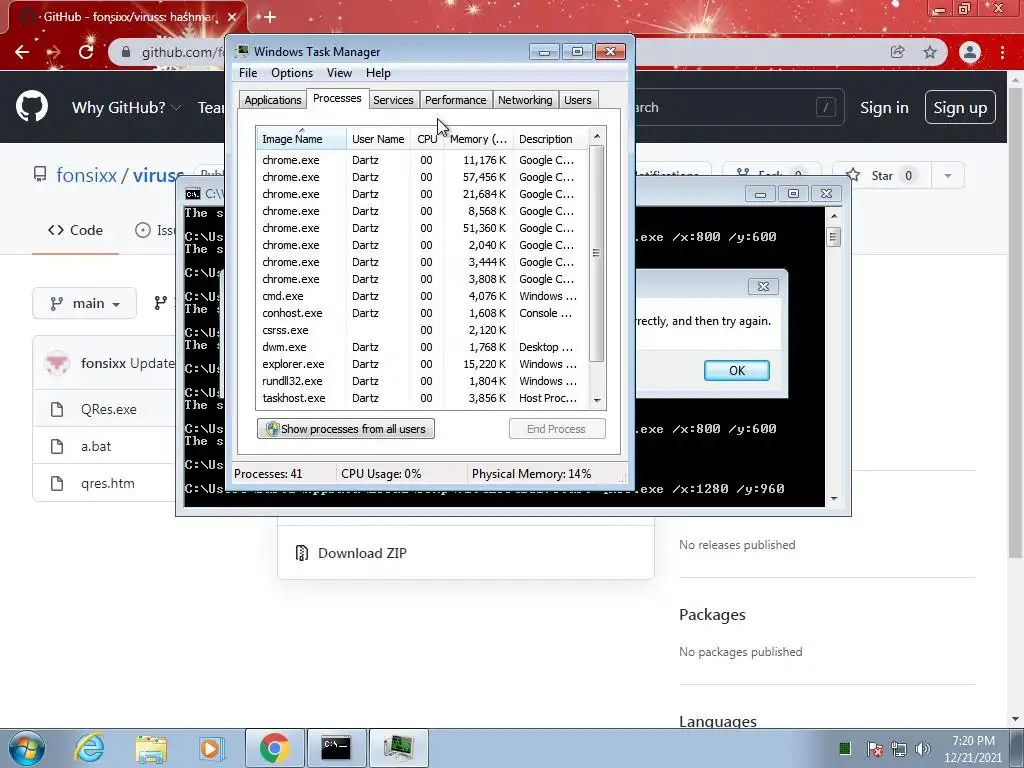
Task: Click Task Manager process list scrollbar
Action: click(x=596, y=253)
